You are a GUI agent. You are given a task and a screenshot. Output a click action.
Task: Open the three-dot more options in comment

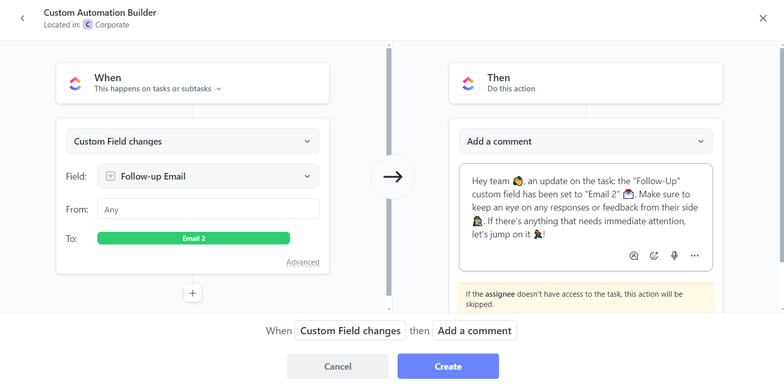click(x=694, y=256)
